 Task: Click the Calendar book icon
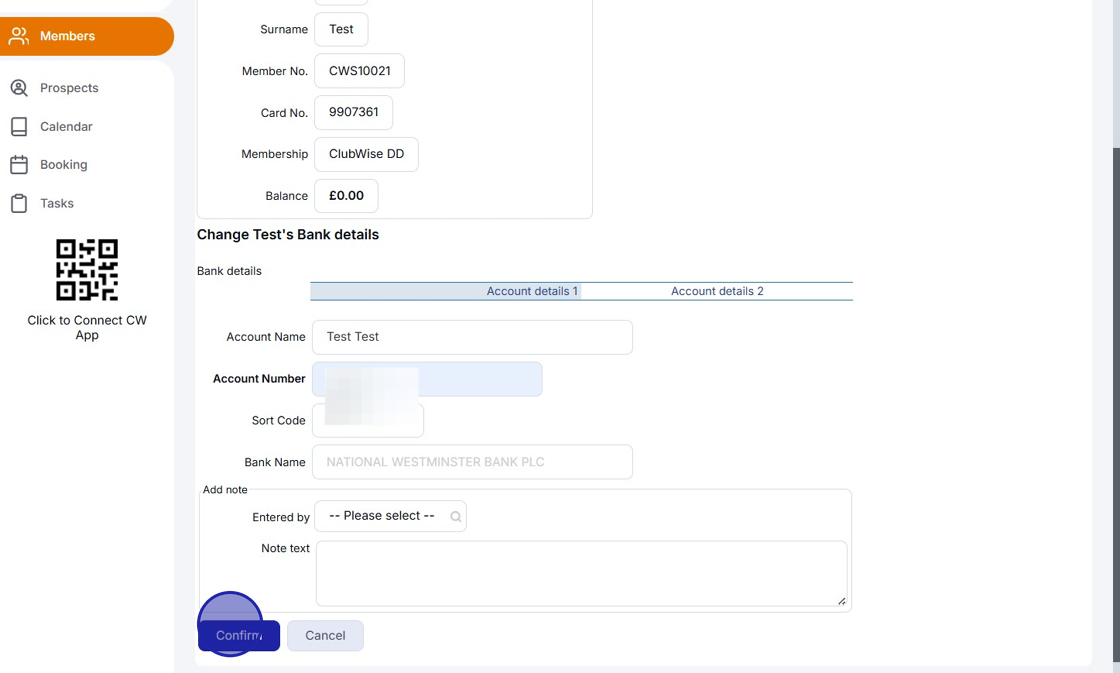[x=19, y=126]
